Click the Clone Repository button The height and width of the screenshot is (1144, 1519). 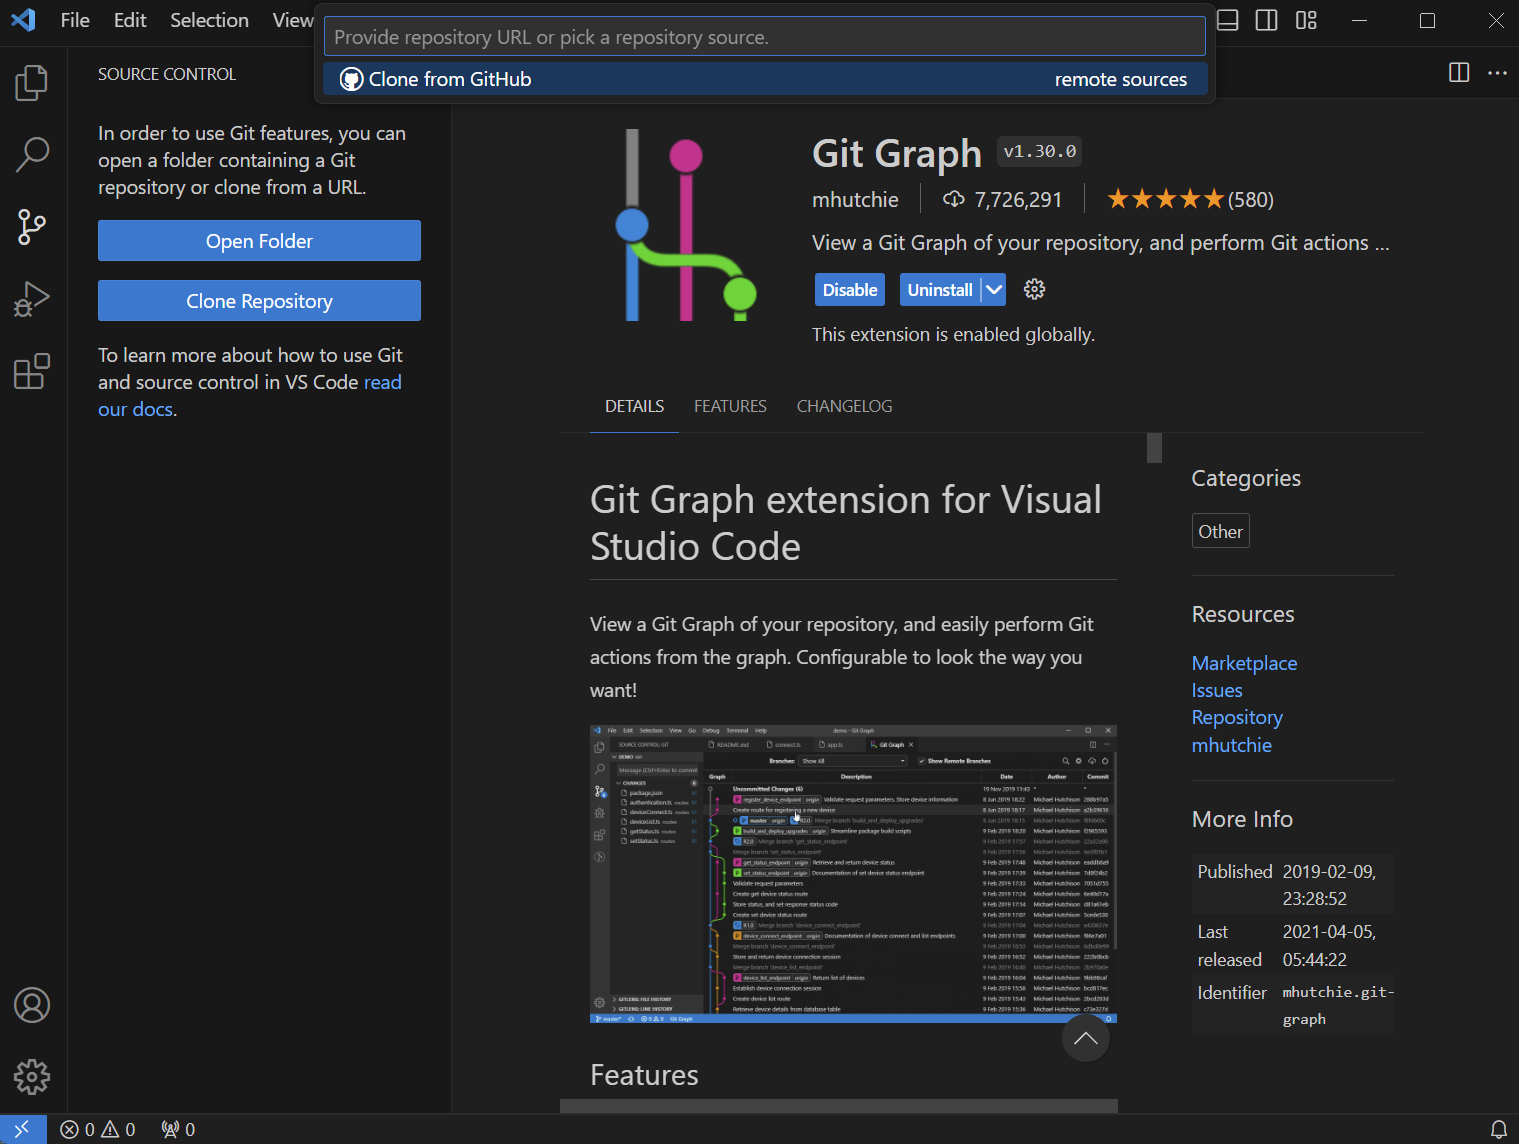[x=259, y=301]
